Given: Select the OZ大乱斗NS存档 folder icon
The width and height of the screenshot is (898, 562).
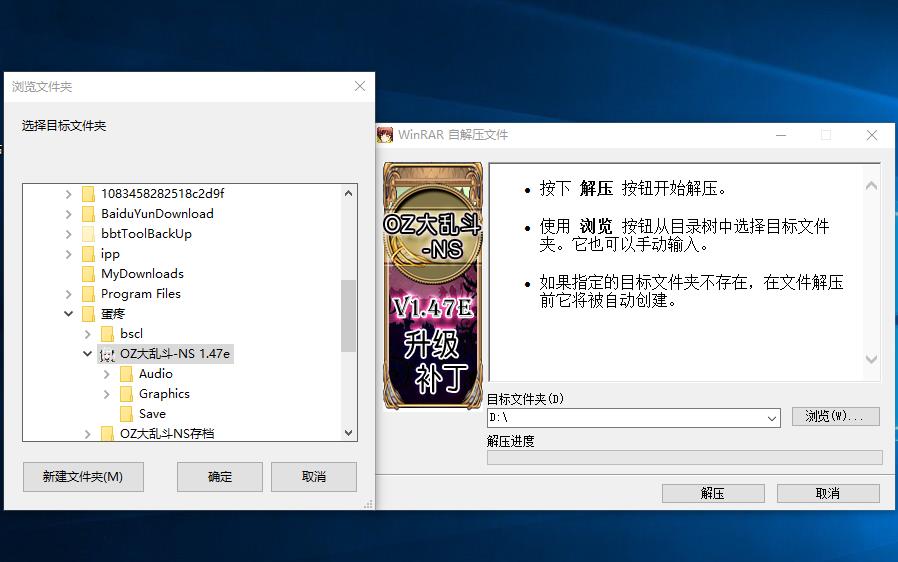Looking at the screenshot, I should pyautogui.click(x=107, y=434).
